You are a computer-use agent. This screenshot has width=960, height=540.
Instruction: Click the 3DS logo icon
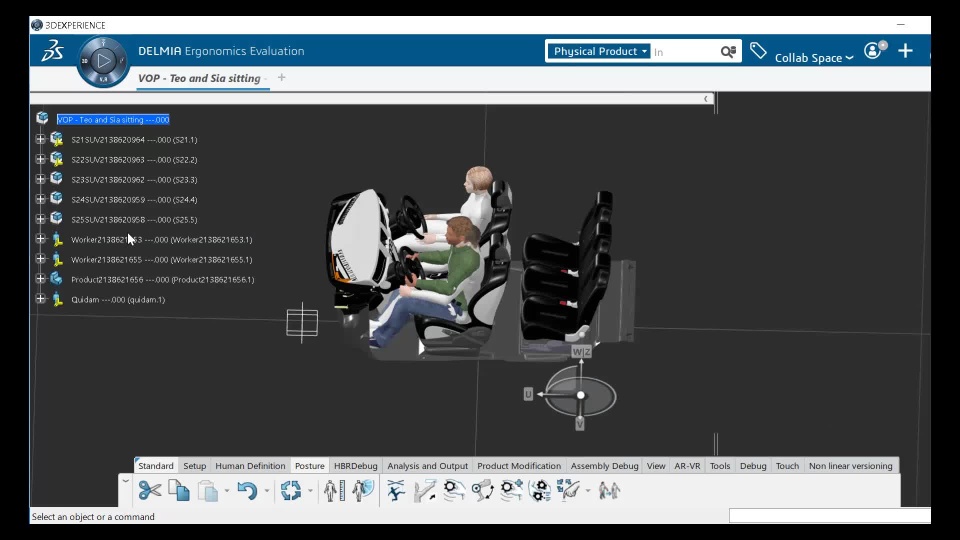(53, 51)
